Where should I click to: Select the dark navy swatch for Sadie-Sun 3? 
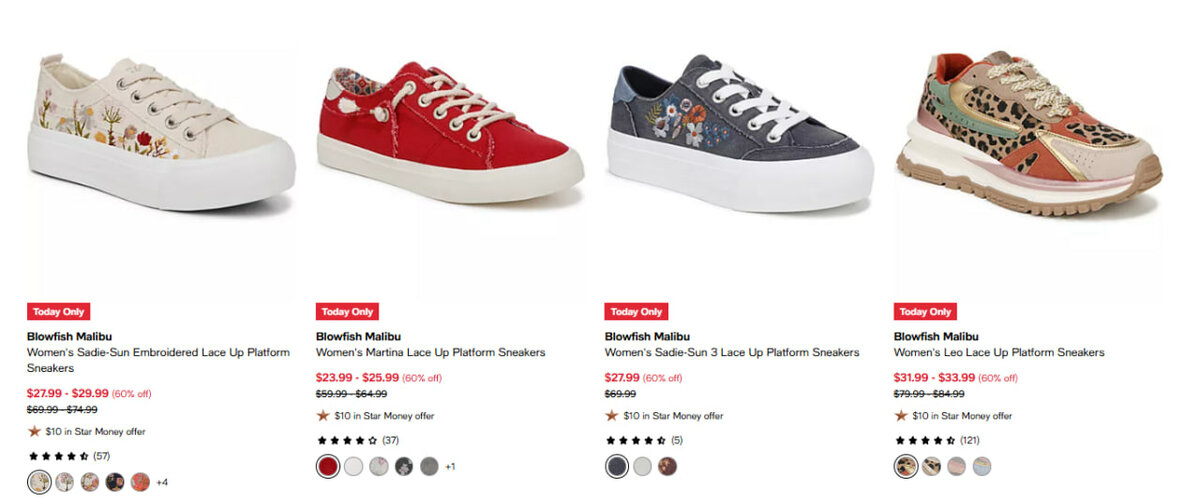[x=616, y=466]
